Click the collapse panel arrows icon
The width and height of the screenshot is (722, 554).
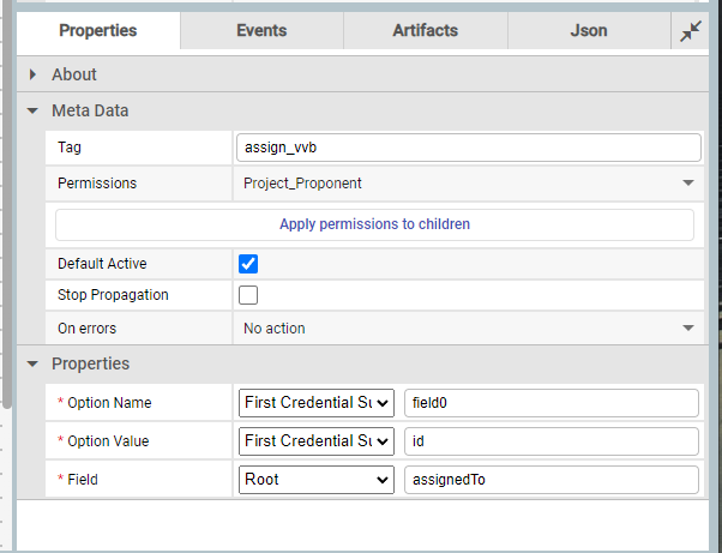[690, 32]
